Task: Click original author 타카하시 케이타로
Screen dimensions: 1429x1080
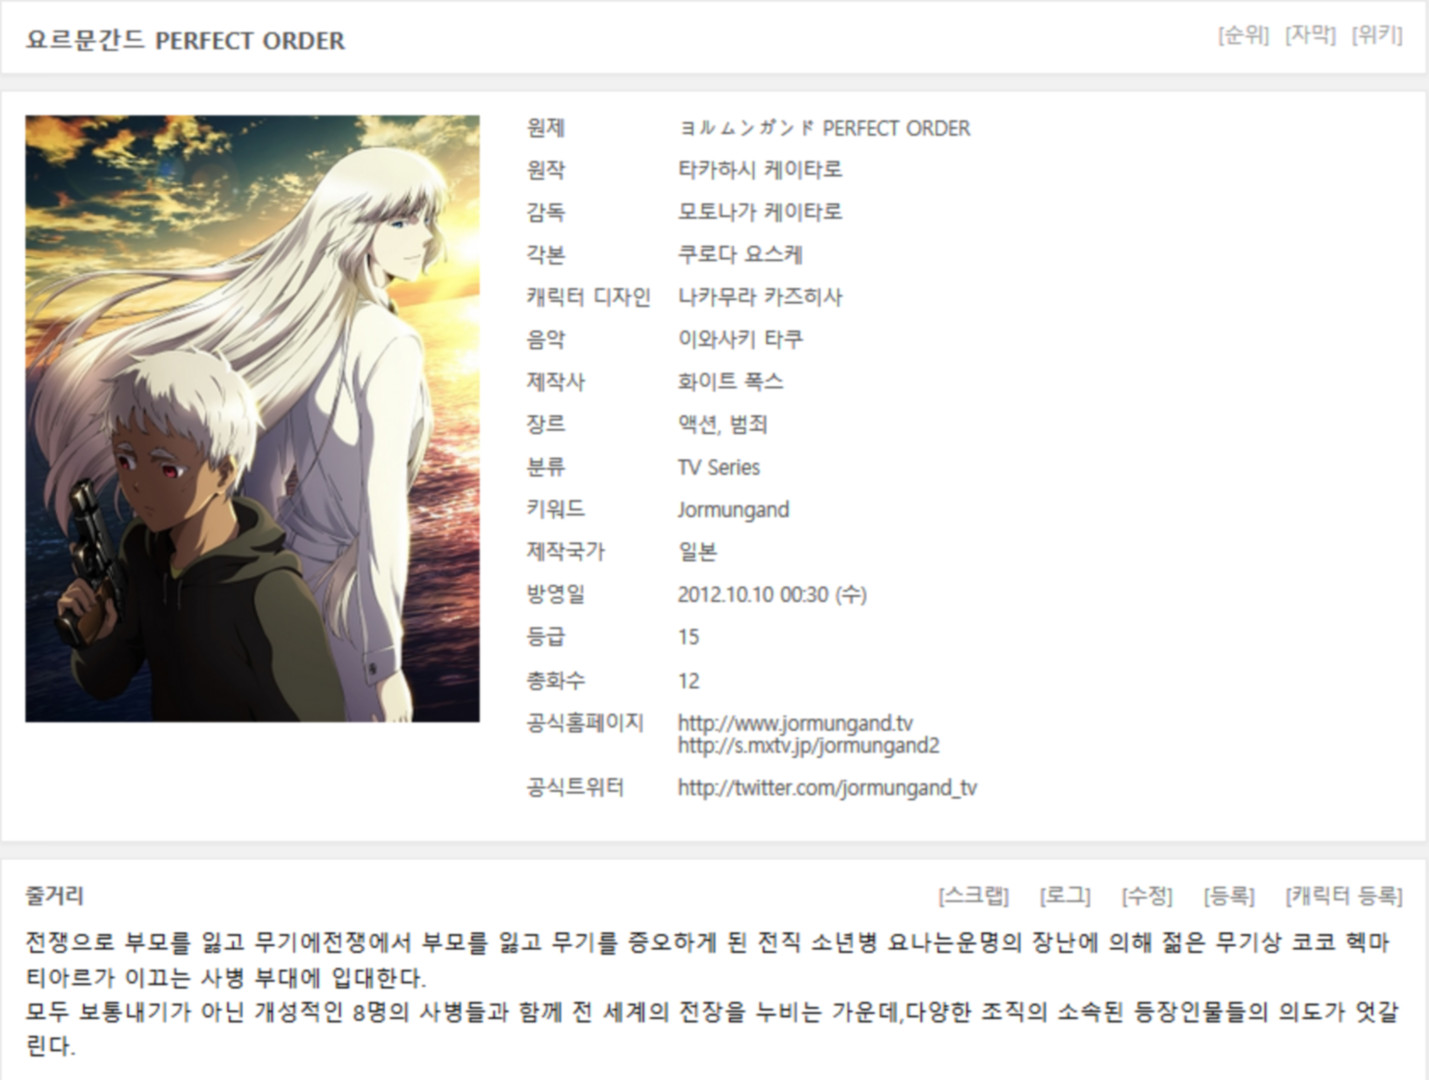Action: tap(760, 170)
